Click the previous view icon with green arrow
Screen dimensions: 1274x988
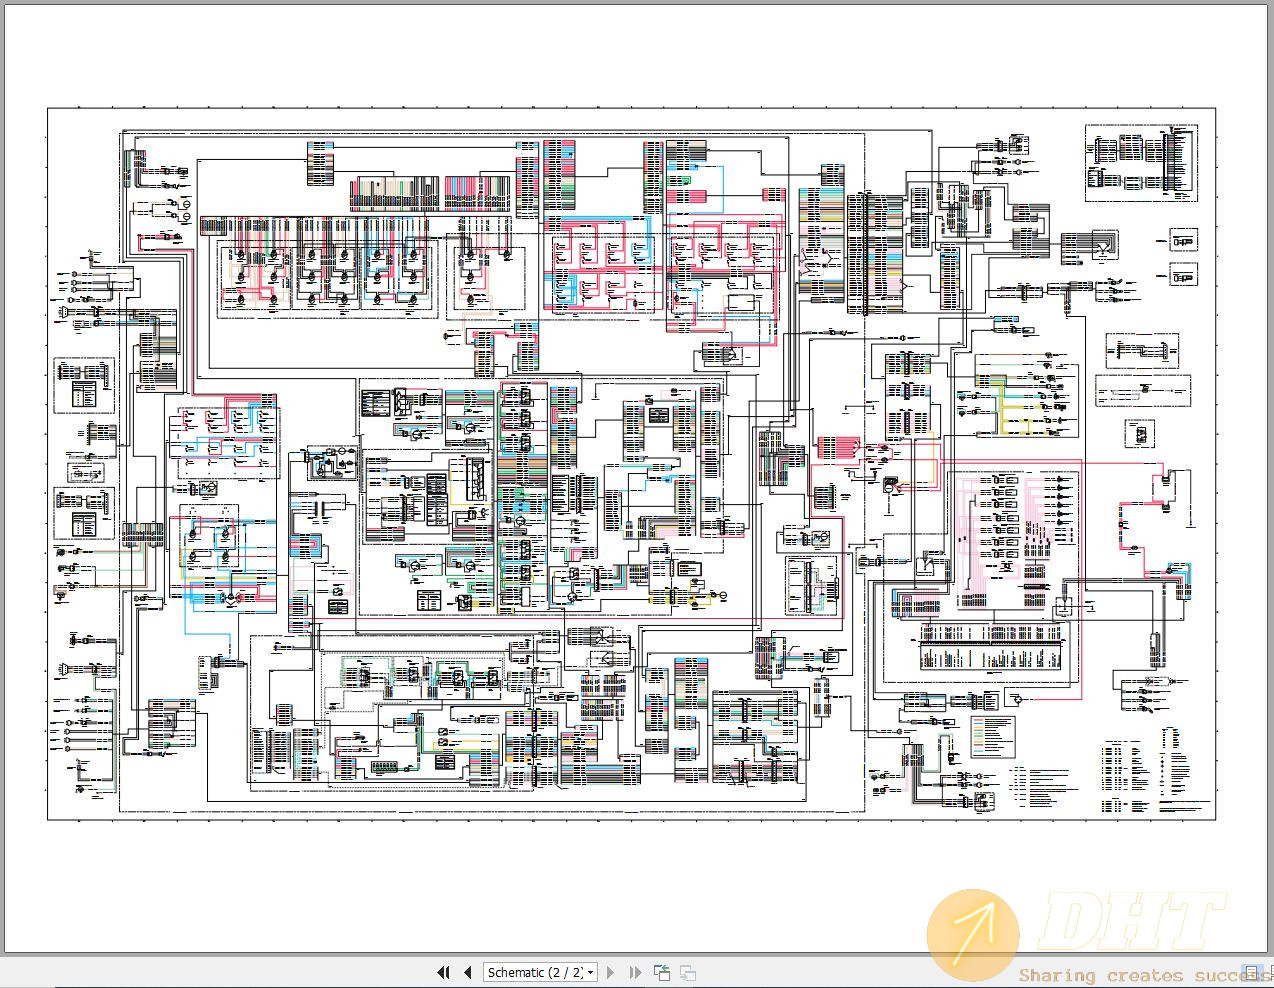pyautogui.click(x=661, y=972)
